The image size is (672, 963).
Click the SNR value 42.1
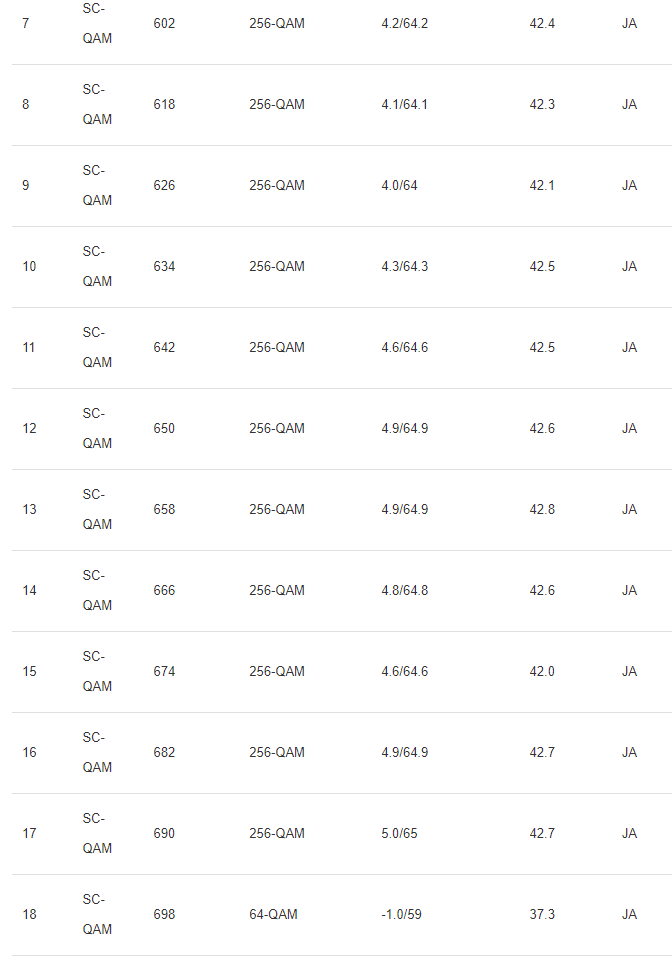(542, 185)
